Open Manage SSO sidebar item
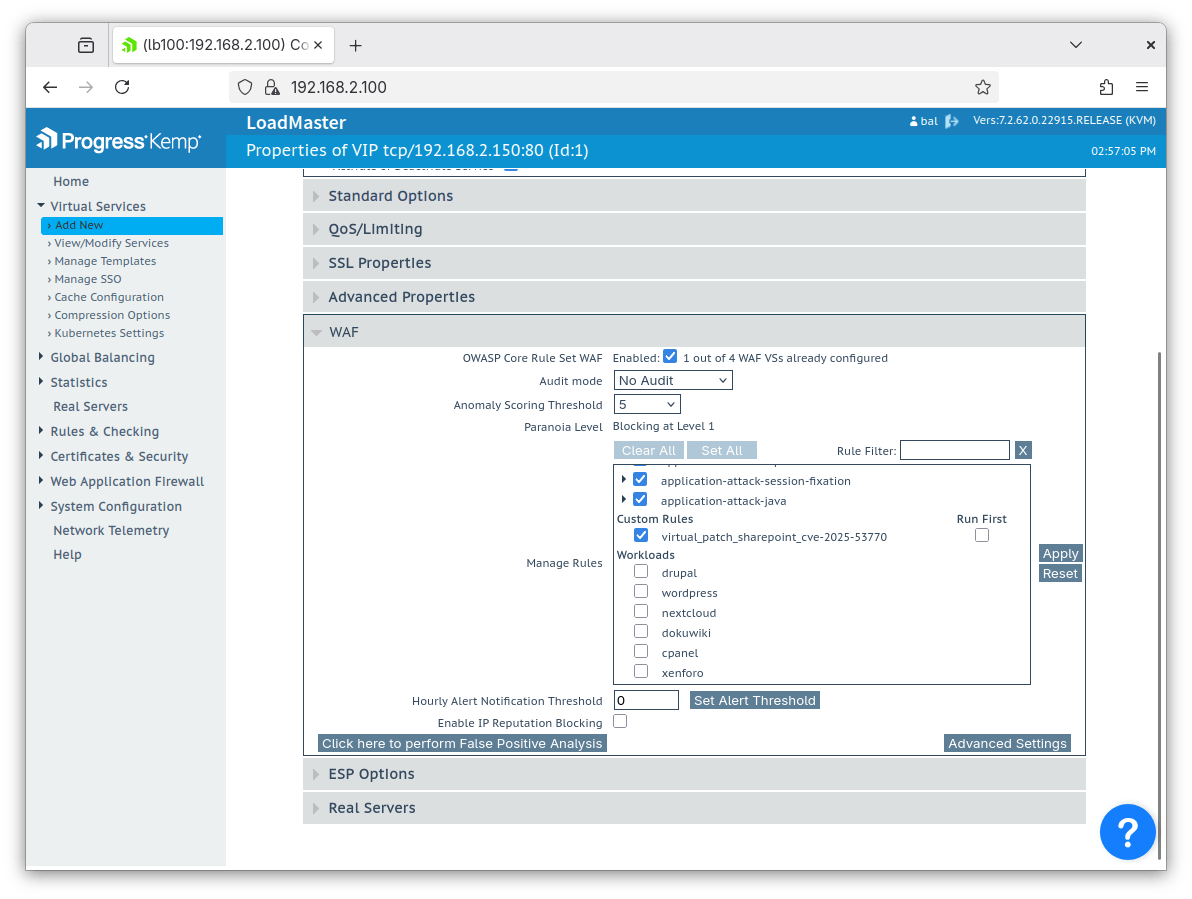Screen dimensions: 1192x899 (87, 280)
